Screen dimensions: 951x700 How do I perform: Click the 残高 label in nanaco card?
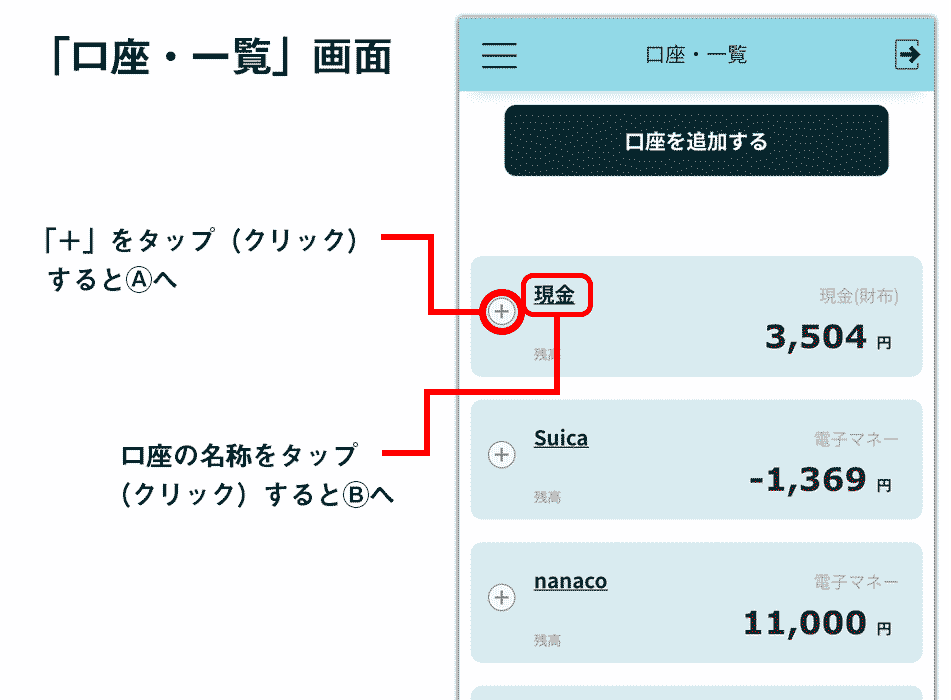(x=547, y=641)
